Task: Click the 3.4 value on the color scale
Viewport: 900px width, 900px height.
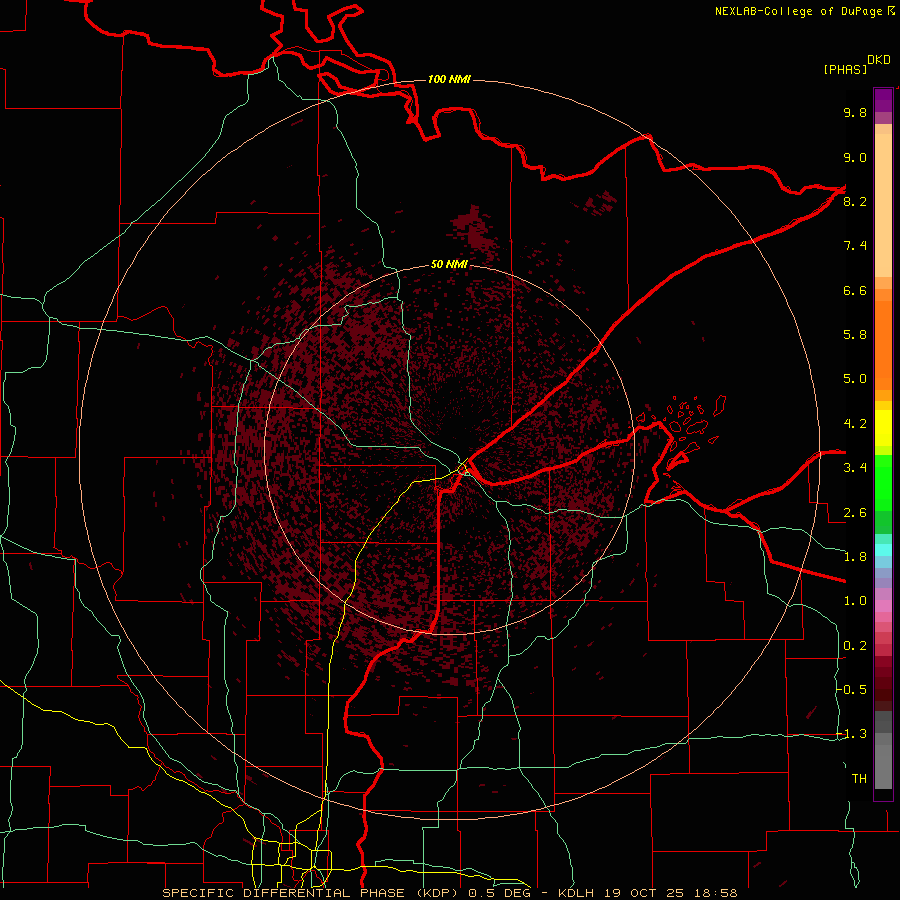Action: click(x=855, y=468)
